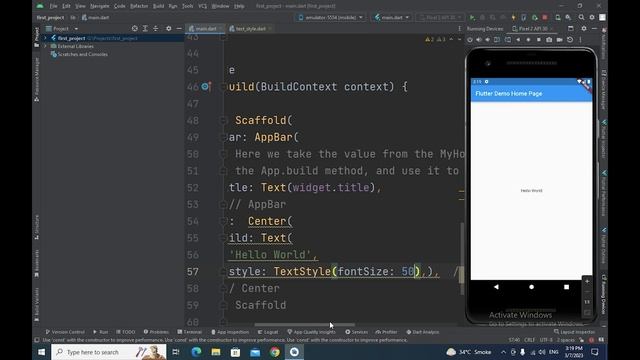
Task: Open the Refactor menu
Action: (139, 6)
